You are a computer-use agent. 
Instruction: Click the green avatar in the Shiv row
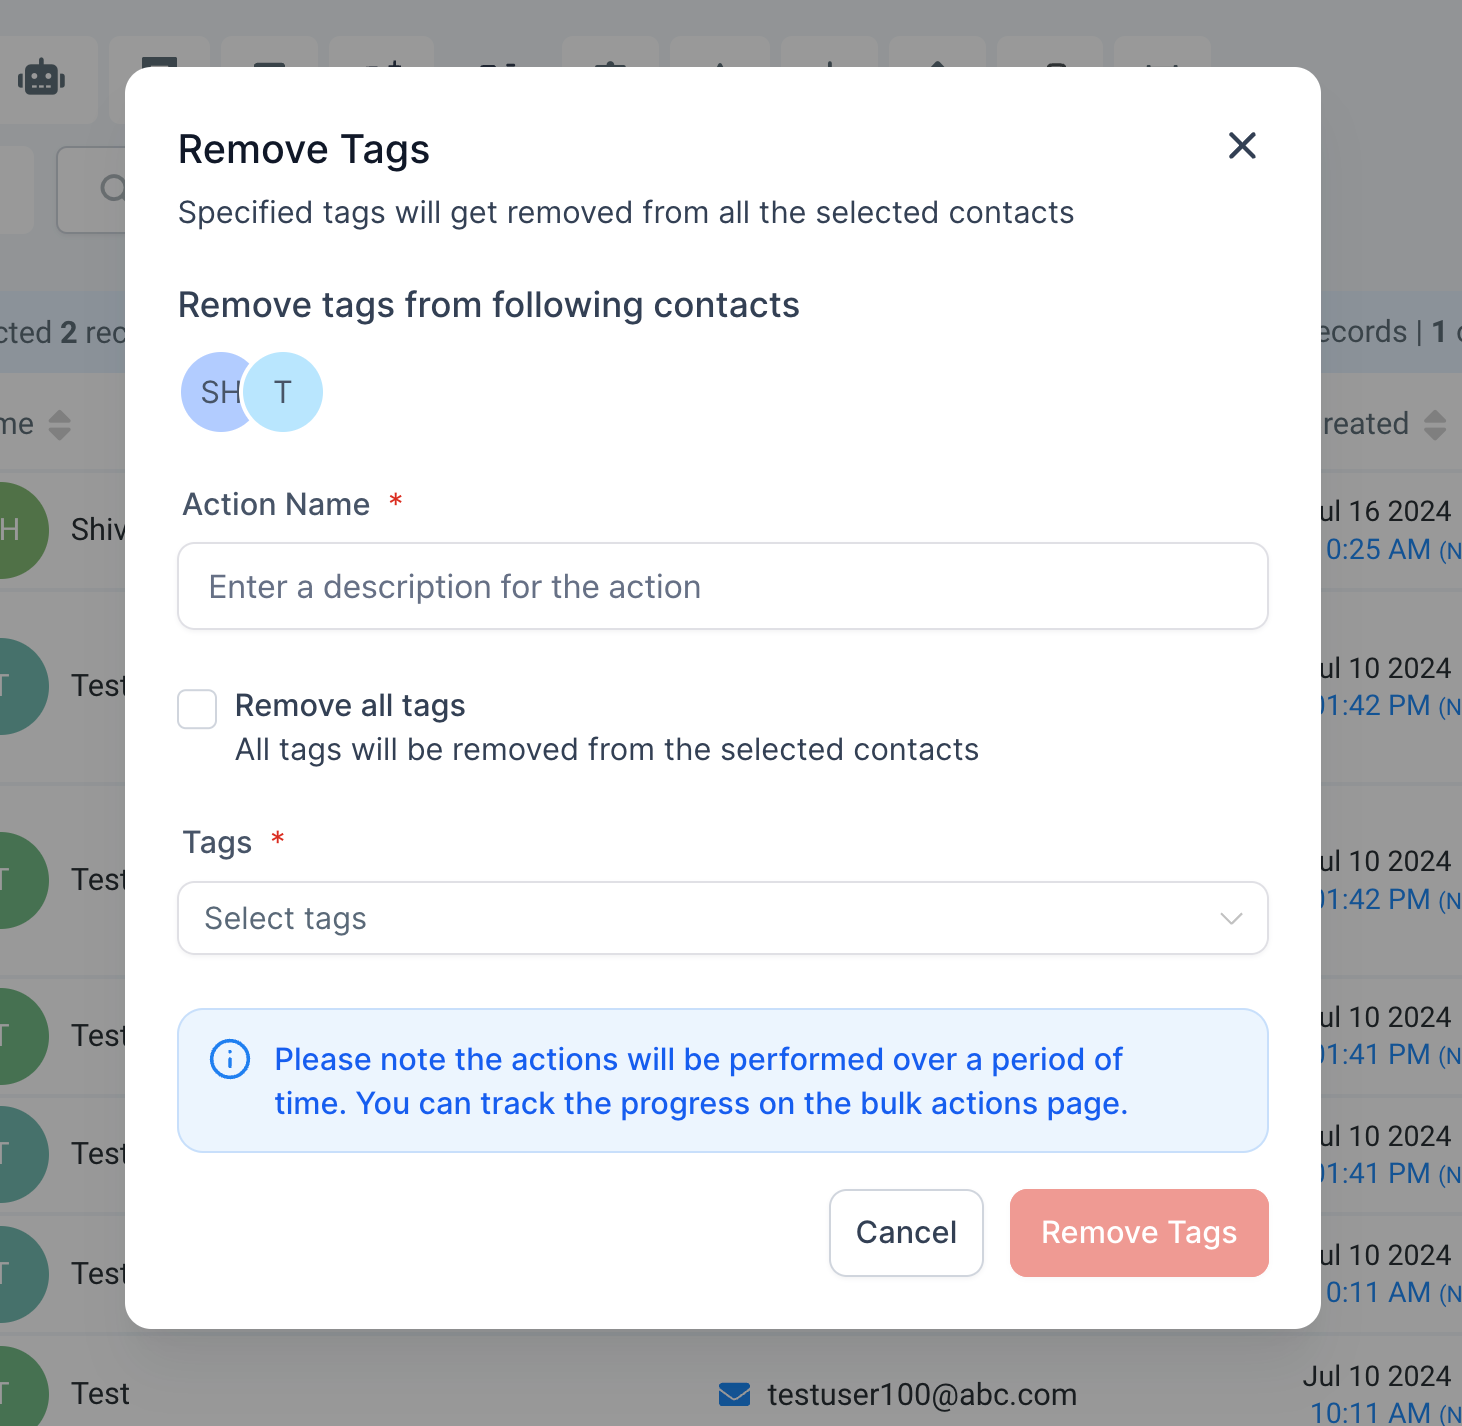click(x=14, y=530)
